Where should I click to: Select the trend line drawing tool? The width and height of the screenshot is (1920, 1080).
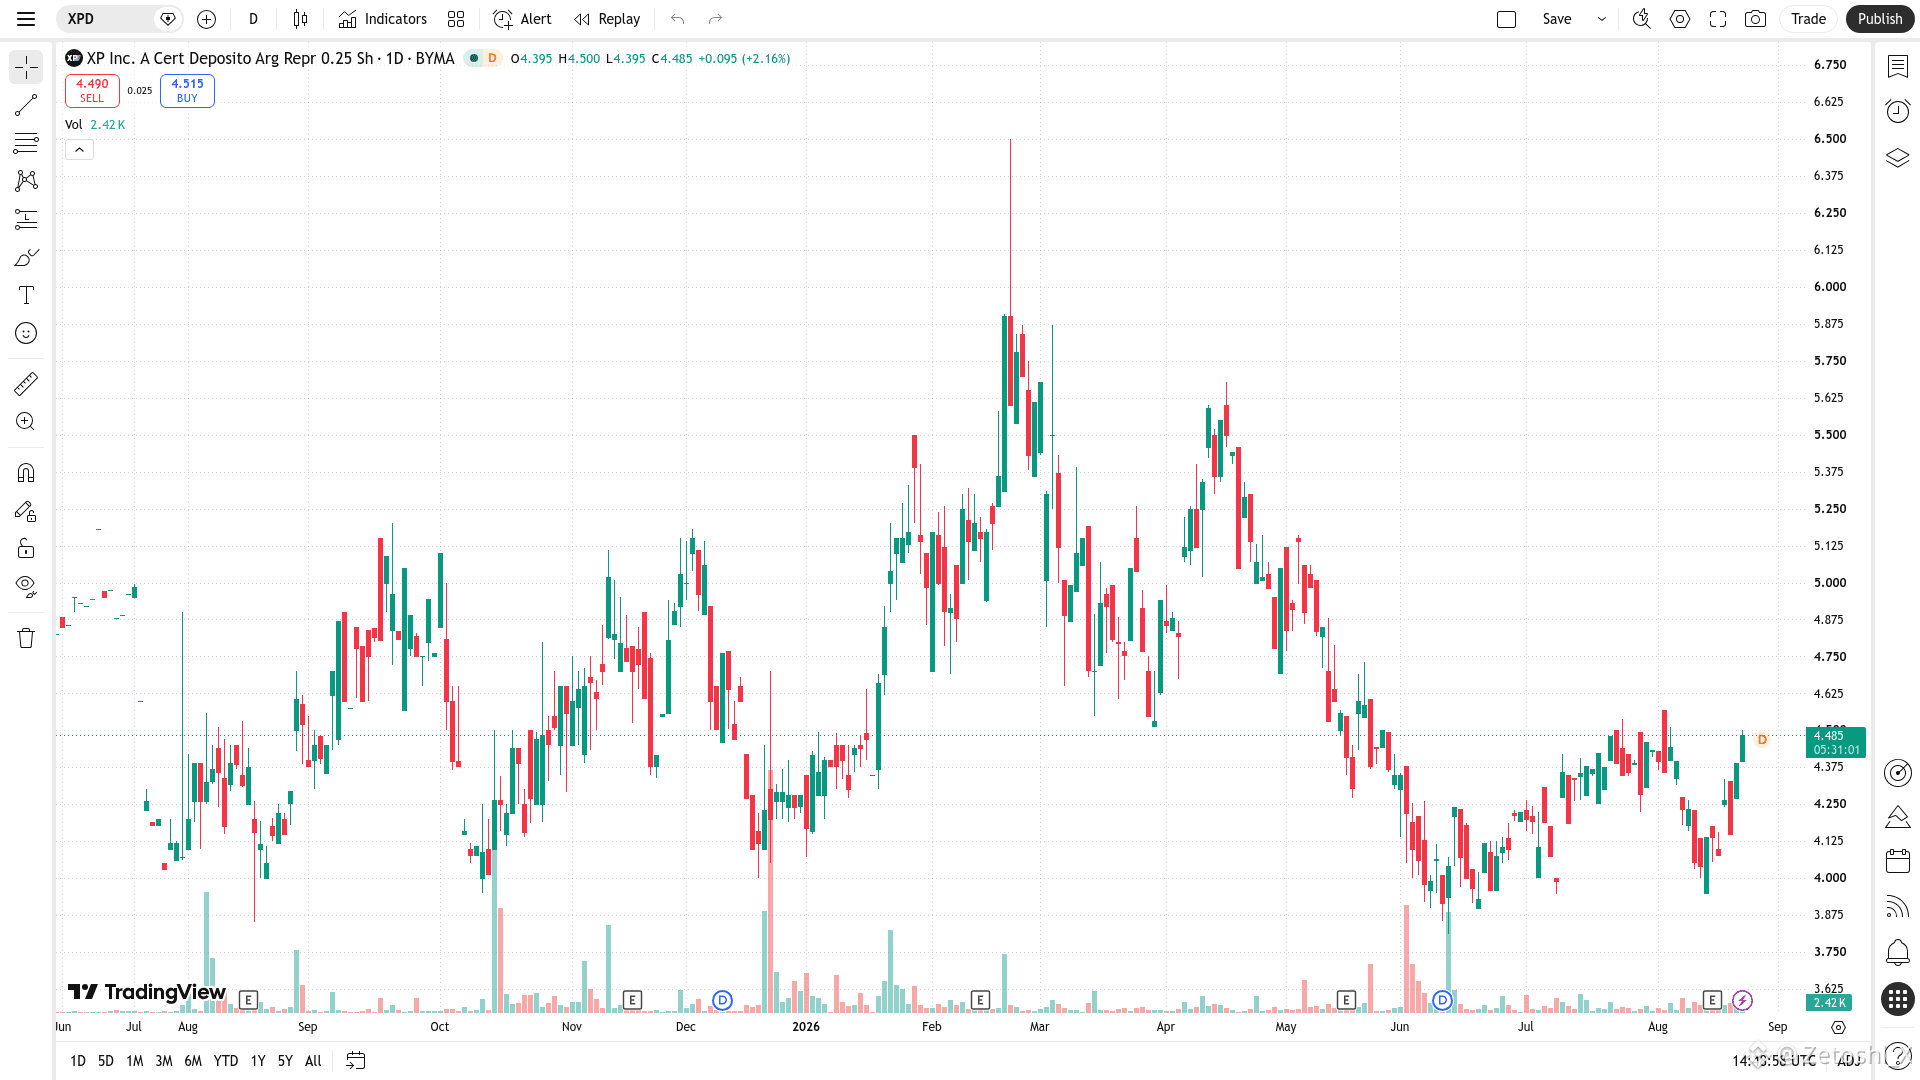pyautogui.click(x=26, y=105)
